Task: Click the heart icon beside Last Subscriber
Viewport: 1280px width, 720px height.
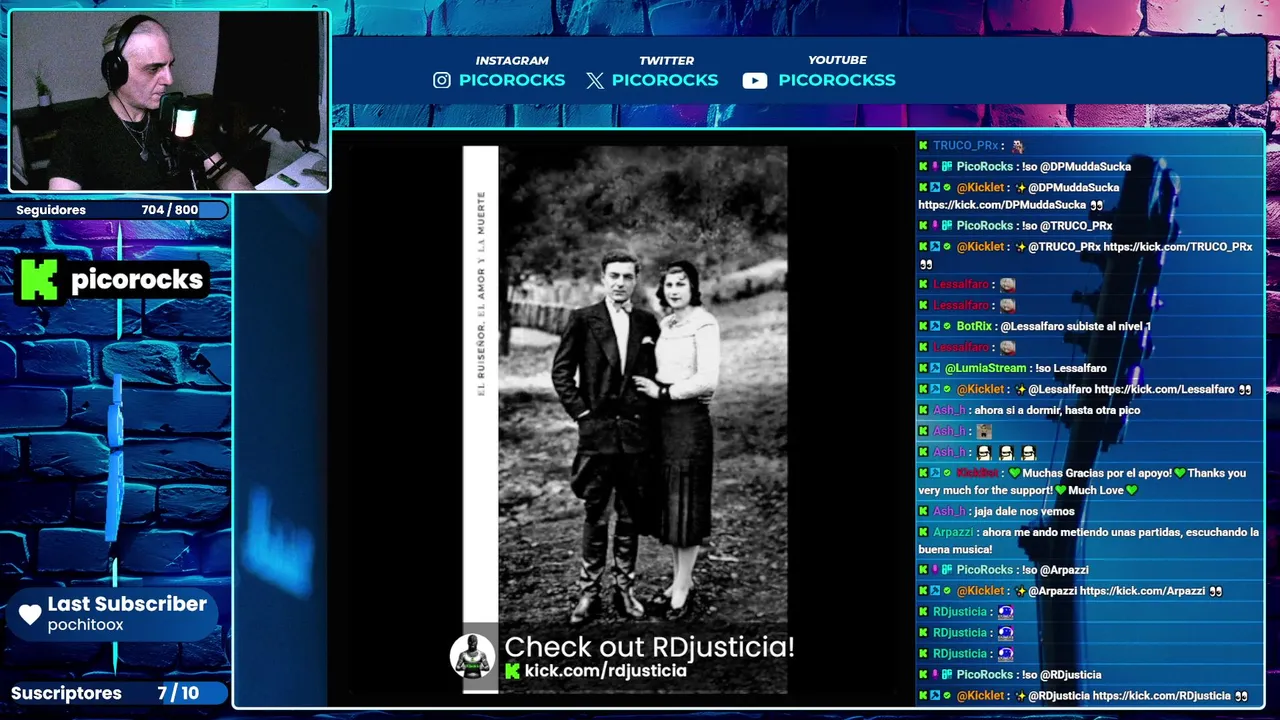Action: (x=31, y=614)
